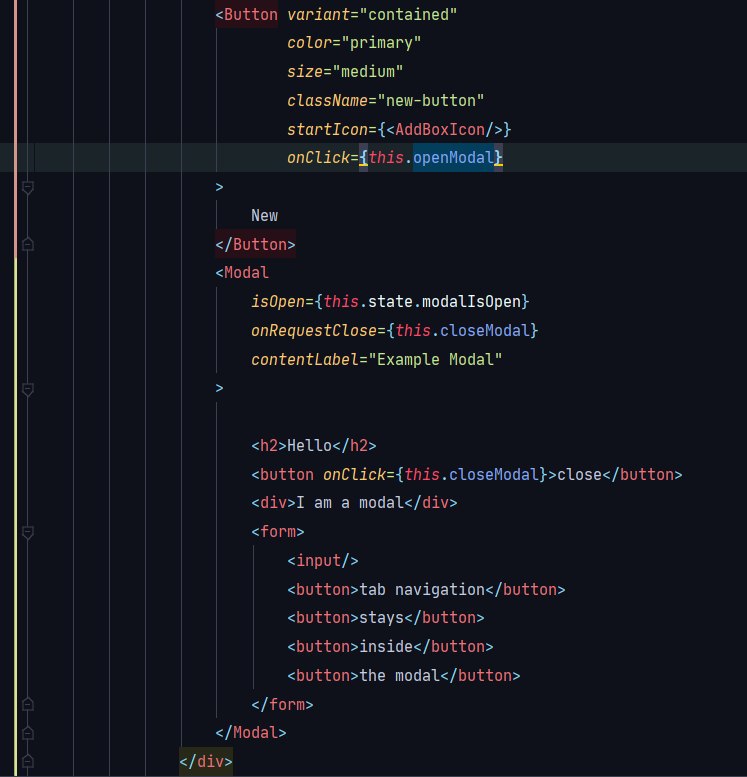
Task: Click the fold end marker beside final </div>
Action: point(28,761)
